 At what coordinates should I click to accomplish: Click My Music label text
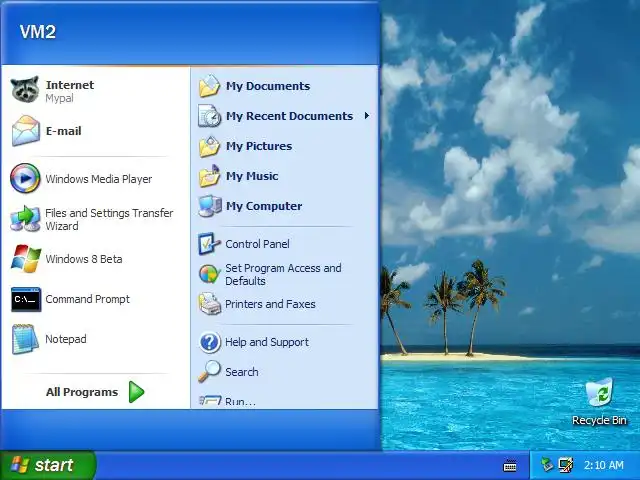tap(252, 176)
